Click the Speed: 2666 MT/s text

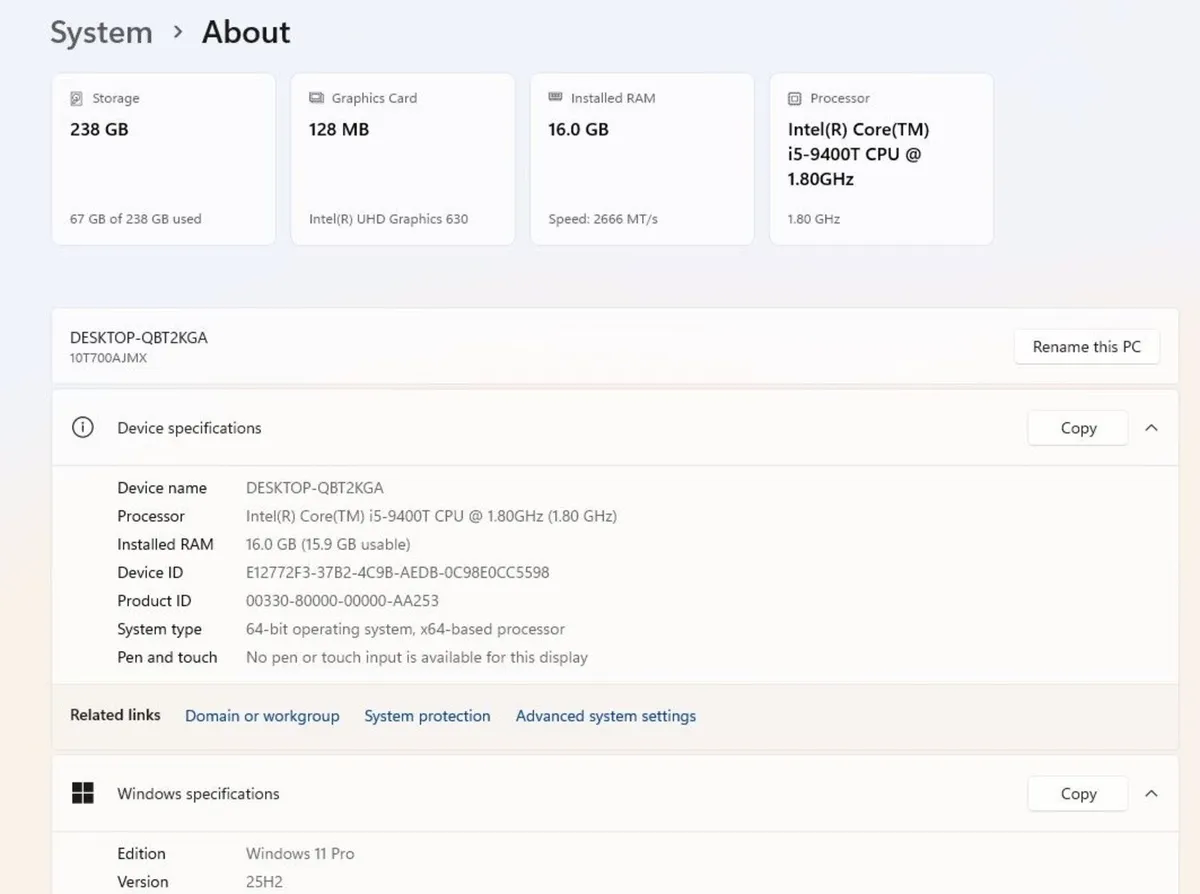tap(603, 219)
